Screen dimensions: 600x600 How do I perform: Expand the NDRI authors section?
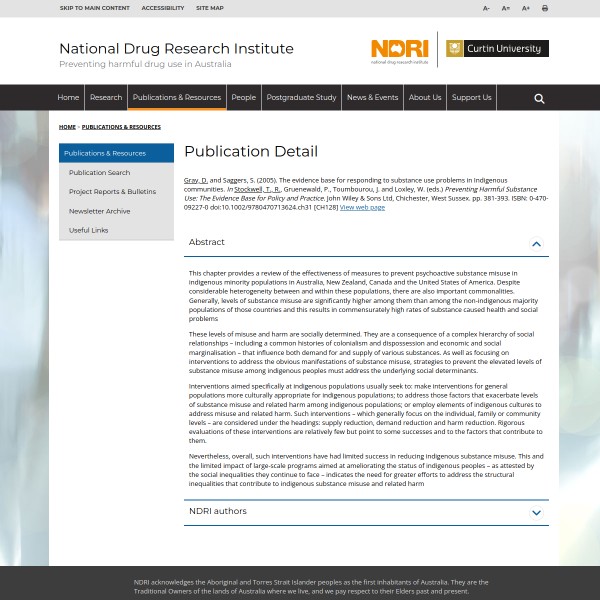click(536, 512)
